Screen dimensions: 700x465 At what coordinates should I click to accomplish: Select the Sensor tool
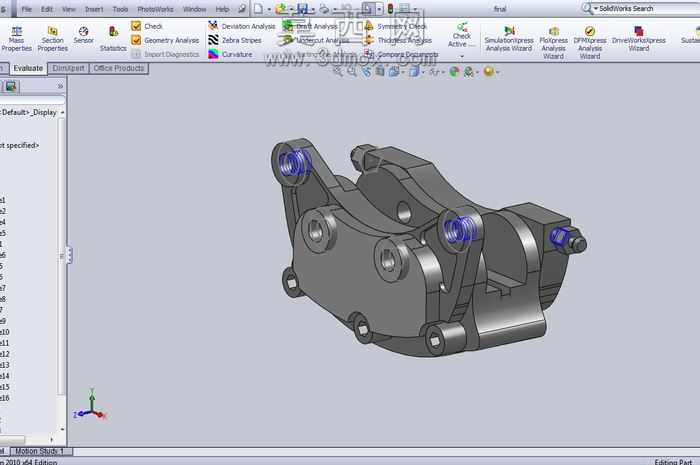click(83, 35)
